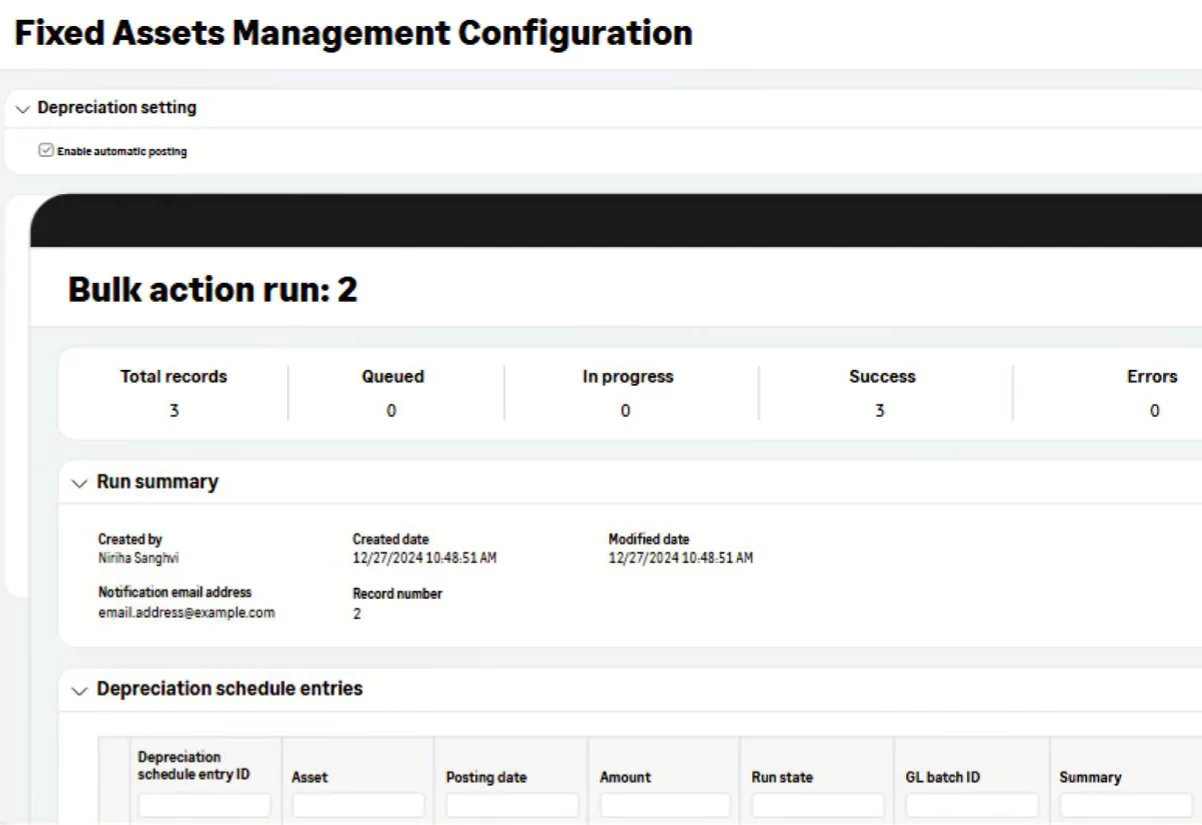Select the Total records count
This screenshot has height=825, width=1202.
coord(174,411)
